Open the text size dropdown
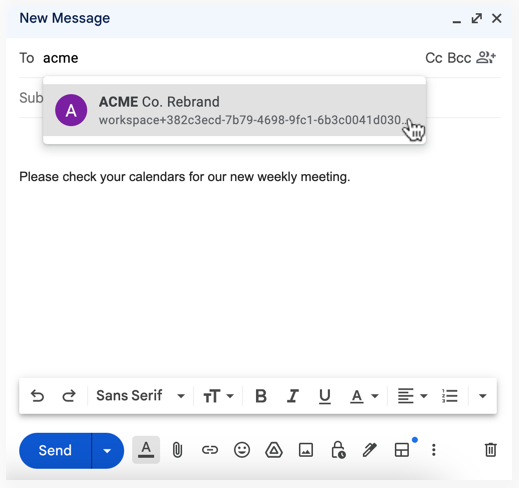Viewport: 519px width, 488px height. click(218, 396)
